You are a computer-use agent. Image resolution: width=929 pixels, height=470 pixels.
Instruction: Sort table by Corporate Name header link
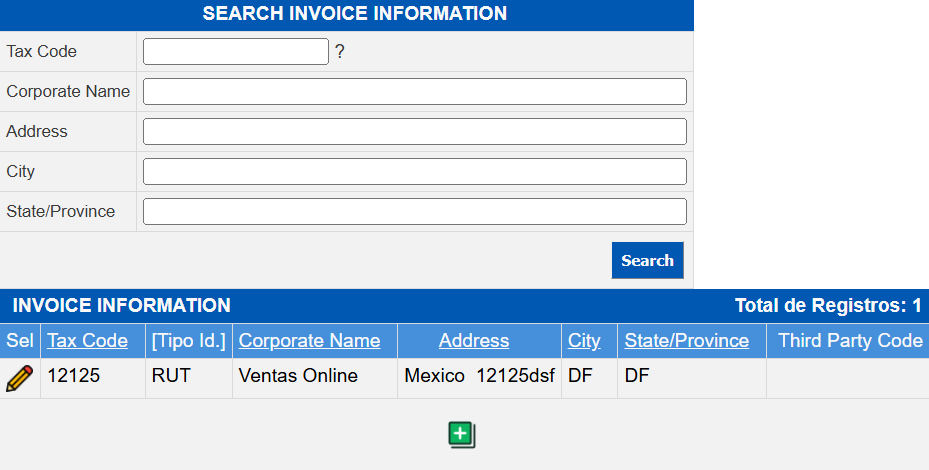coord(309,341)
